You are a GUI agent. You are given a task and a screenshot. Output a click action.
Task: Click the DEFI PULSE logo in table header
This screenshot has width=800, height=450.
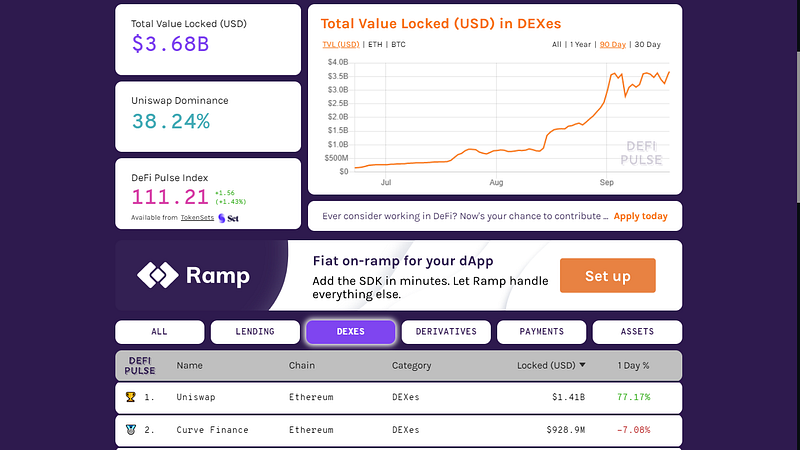pyautogui.click(x=139, y=366)
